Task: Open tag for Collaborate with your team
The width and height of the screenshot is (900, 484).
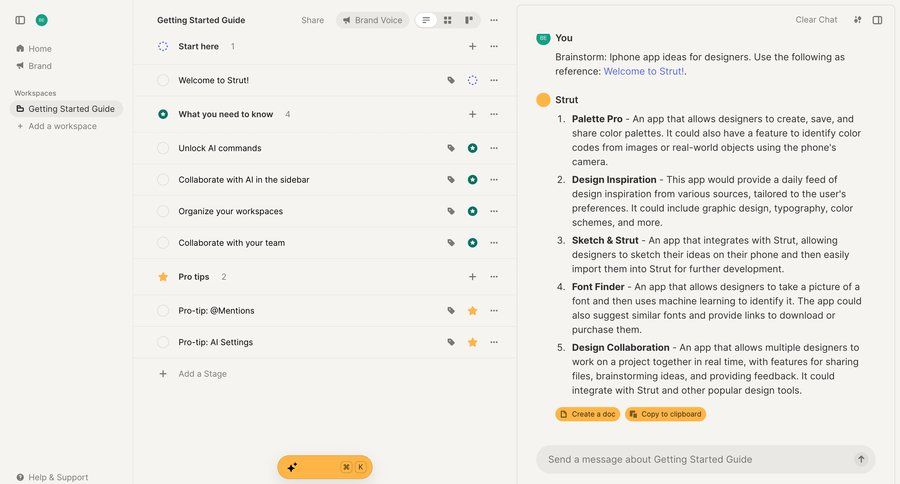Action: point(451,243)
